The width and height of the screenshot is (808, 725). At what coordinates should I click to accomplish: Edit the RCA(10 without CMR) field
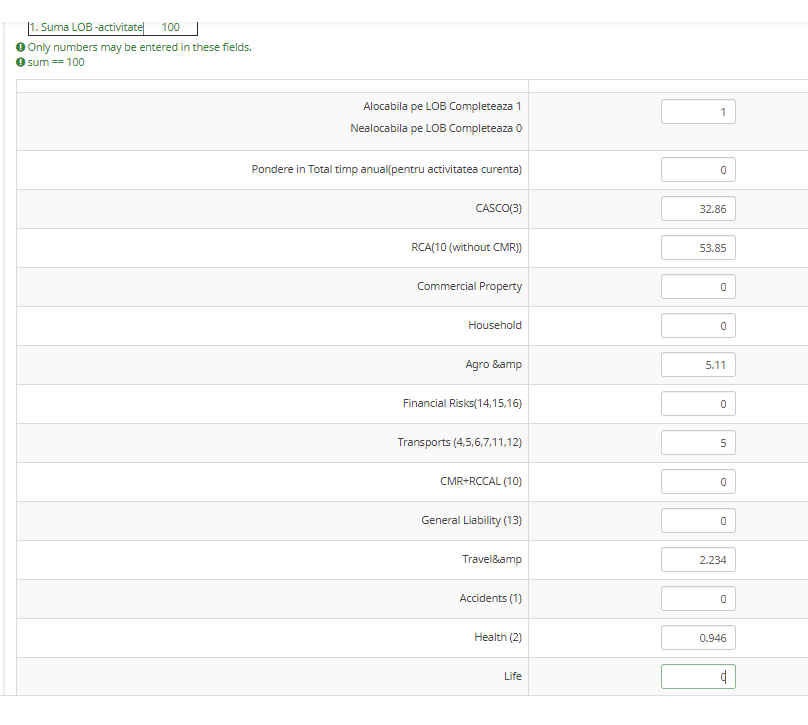[x=697, y=248]
